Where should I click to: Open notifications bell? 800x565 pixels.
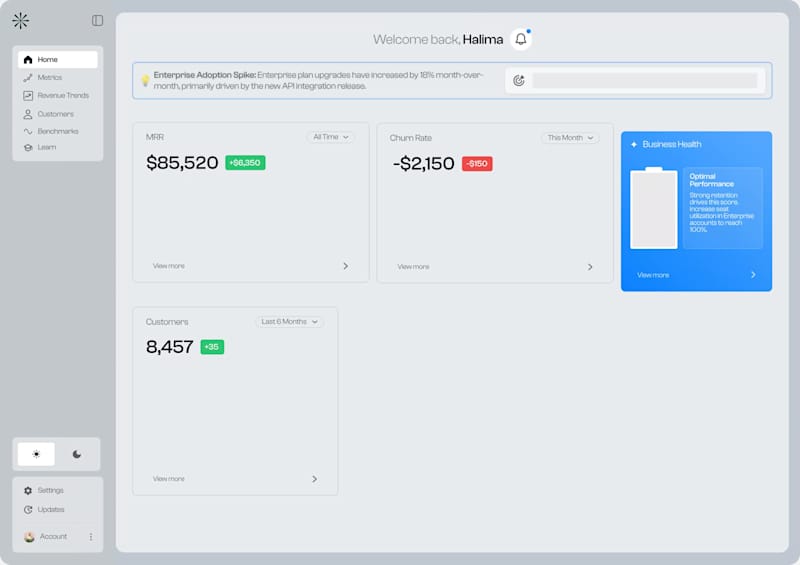[521, 39]
